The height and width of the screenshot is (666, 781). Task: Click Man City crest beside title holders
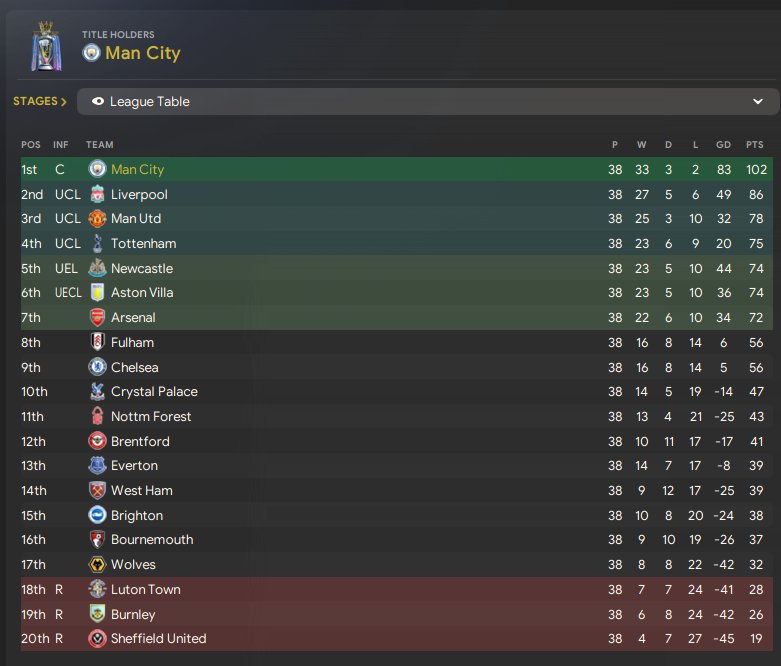coord(91,52)
